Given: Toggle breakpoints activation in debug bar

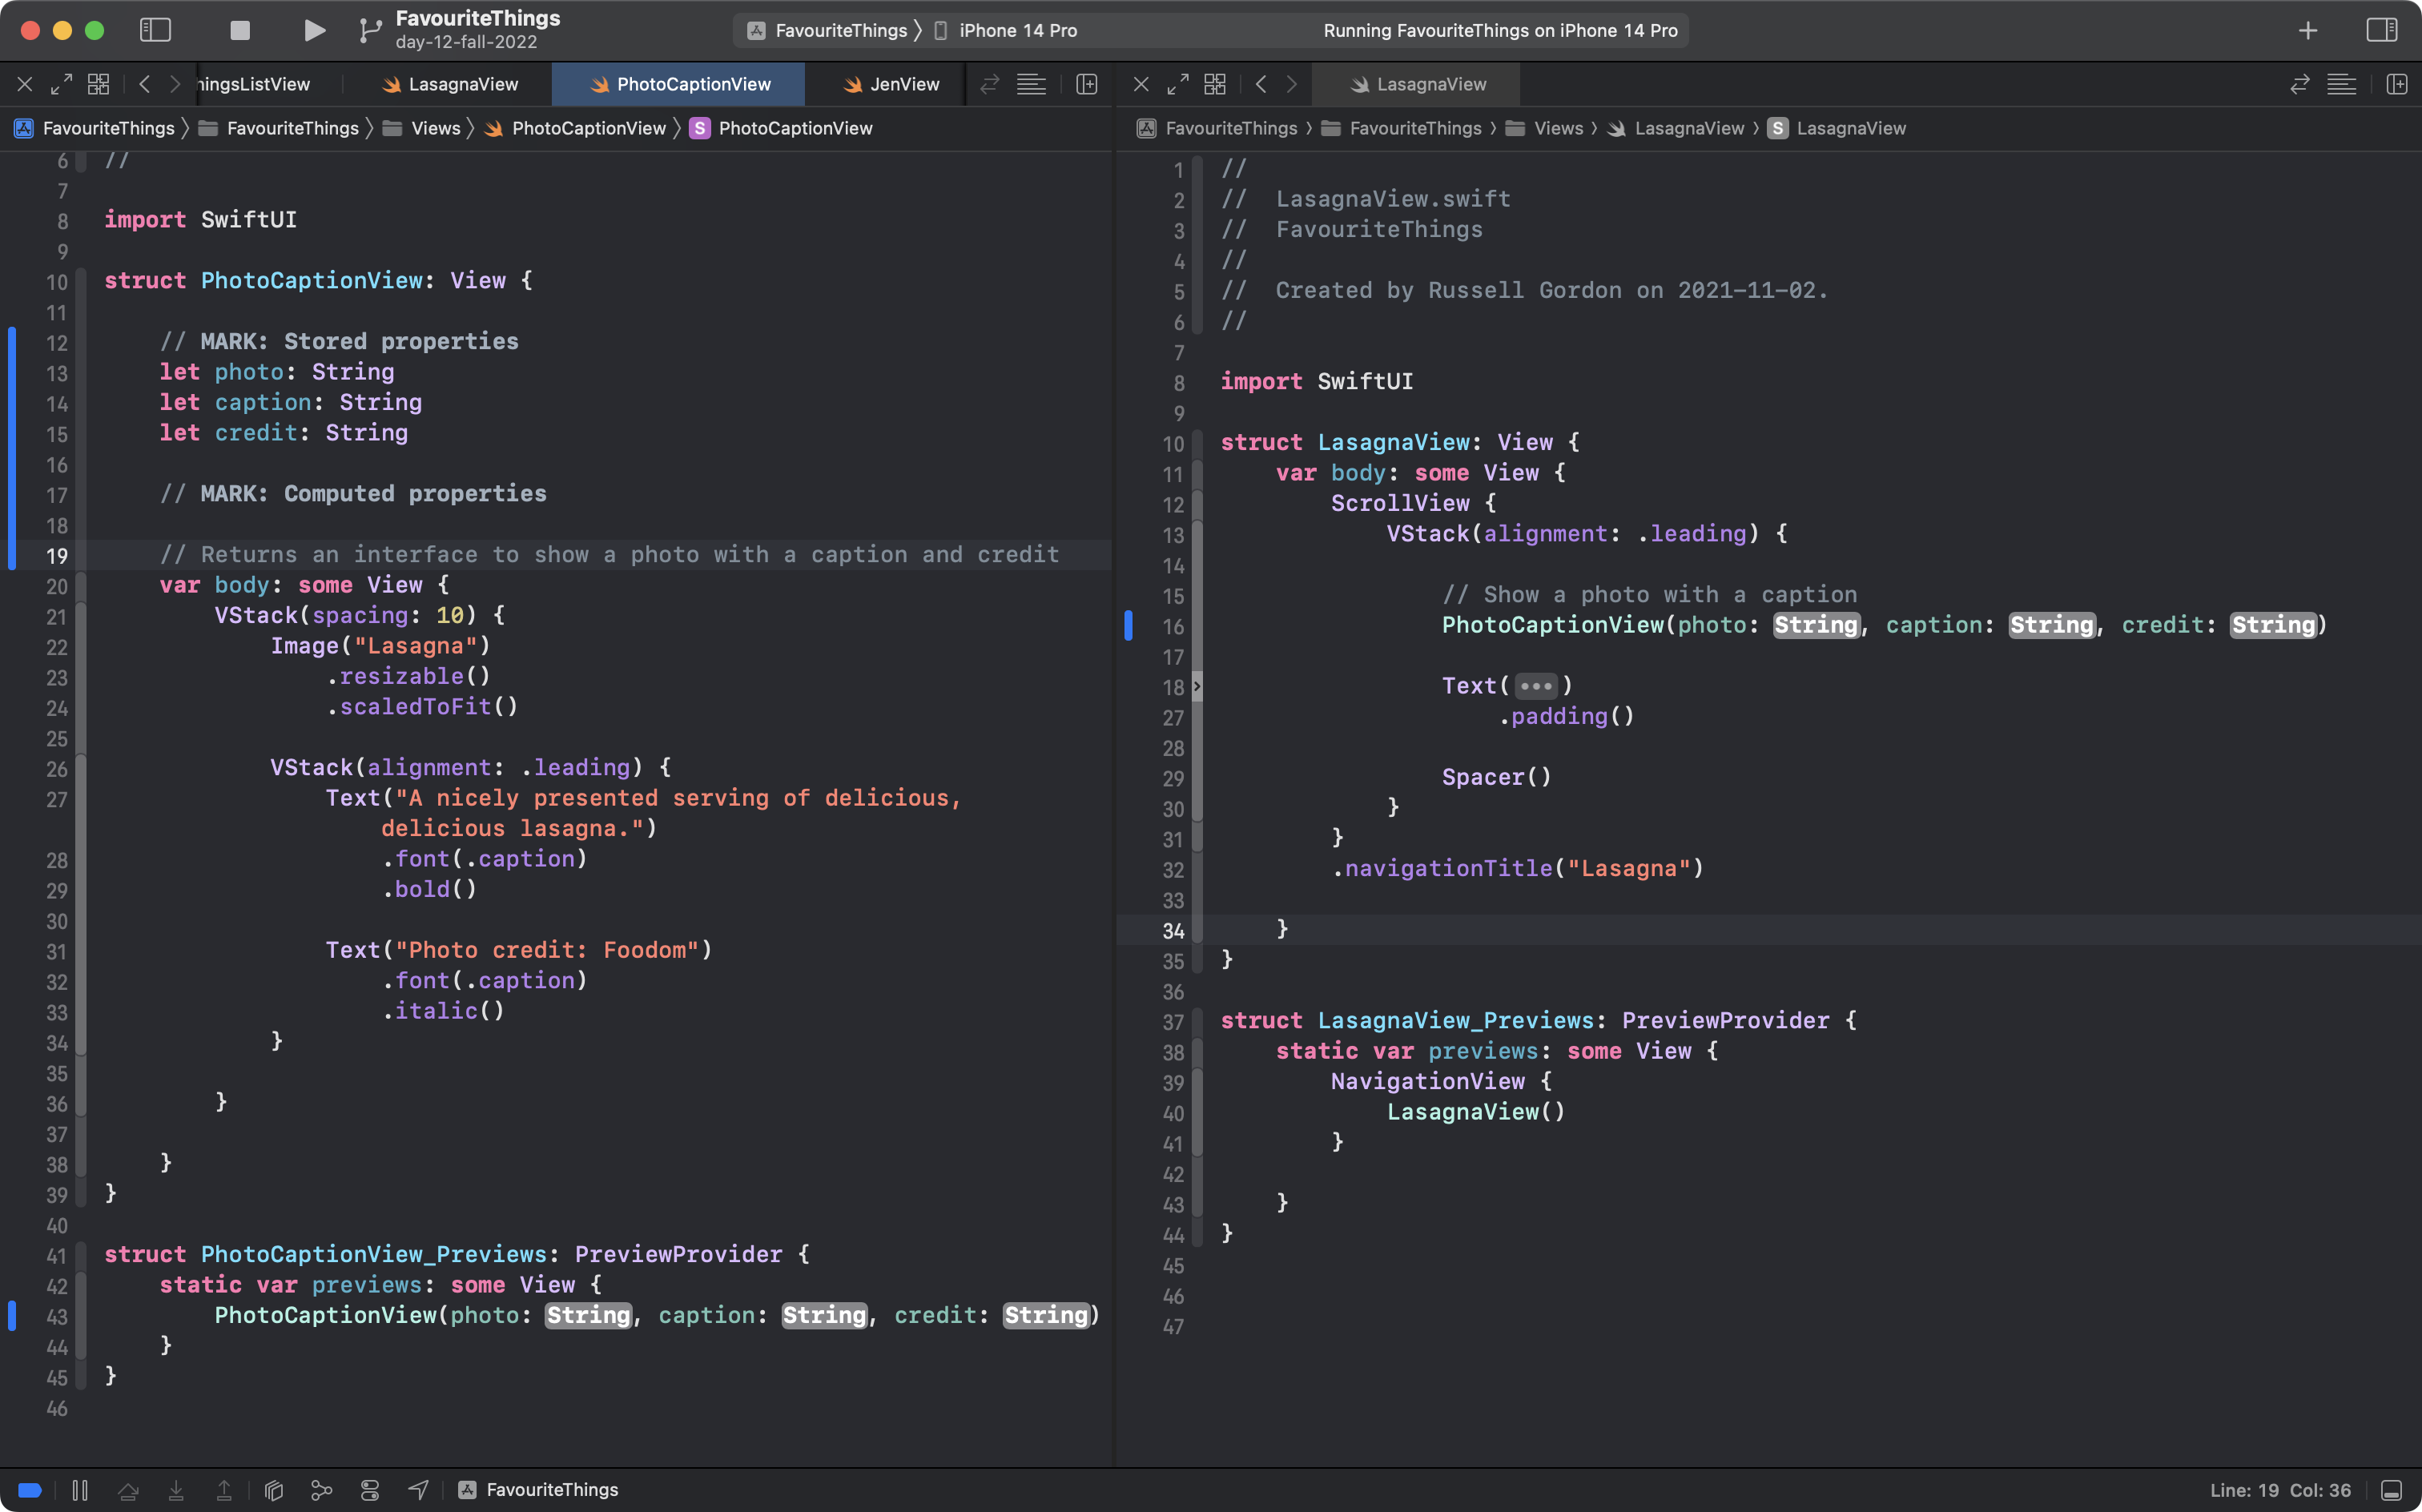Looking at the screenshot, I should [x=30, y=1490].
